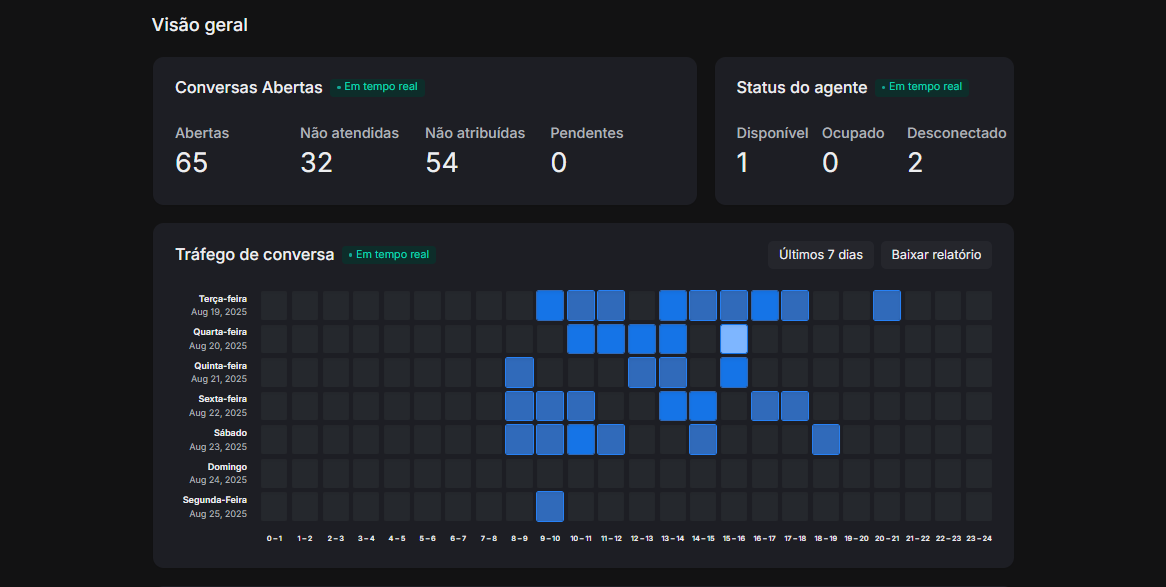Click the Em tempo real badge beside Status do agente
Screen dimensions: 1166x587
coord(922,87)
